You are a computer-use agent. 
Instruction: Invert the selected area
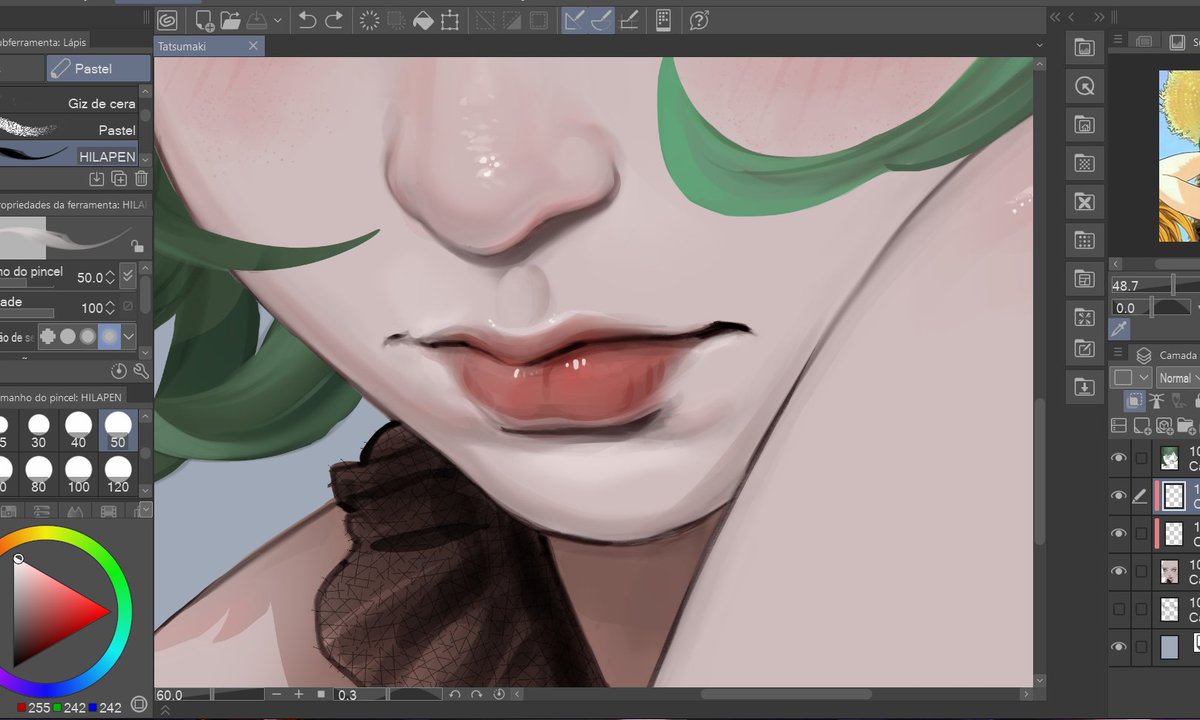pos(512,20)
